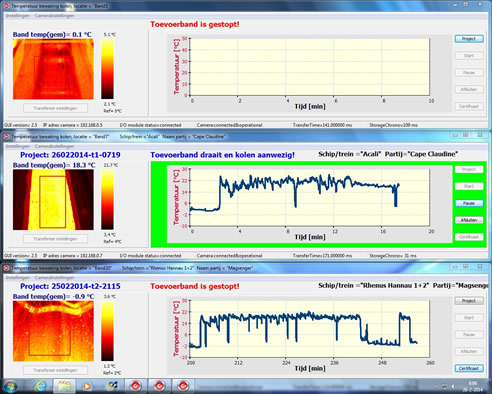This screenshot has height=394, width=492.
Task: Select the Band20 thermal camera image
Action: click(53, 331)
